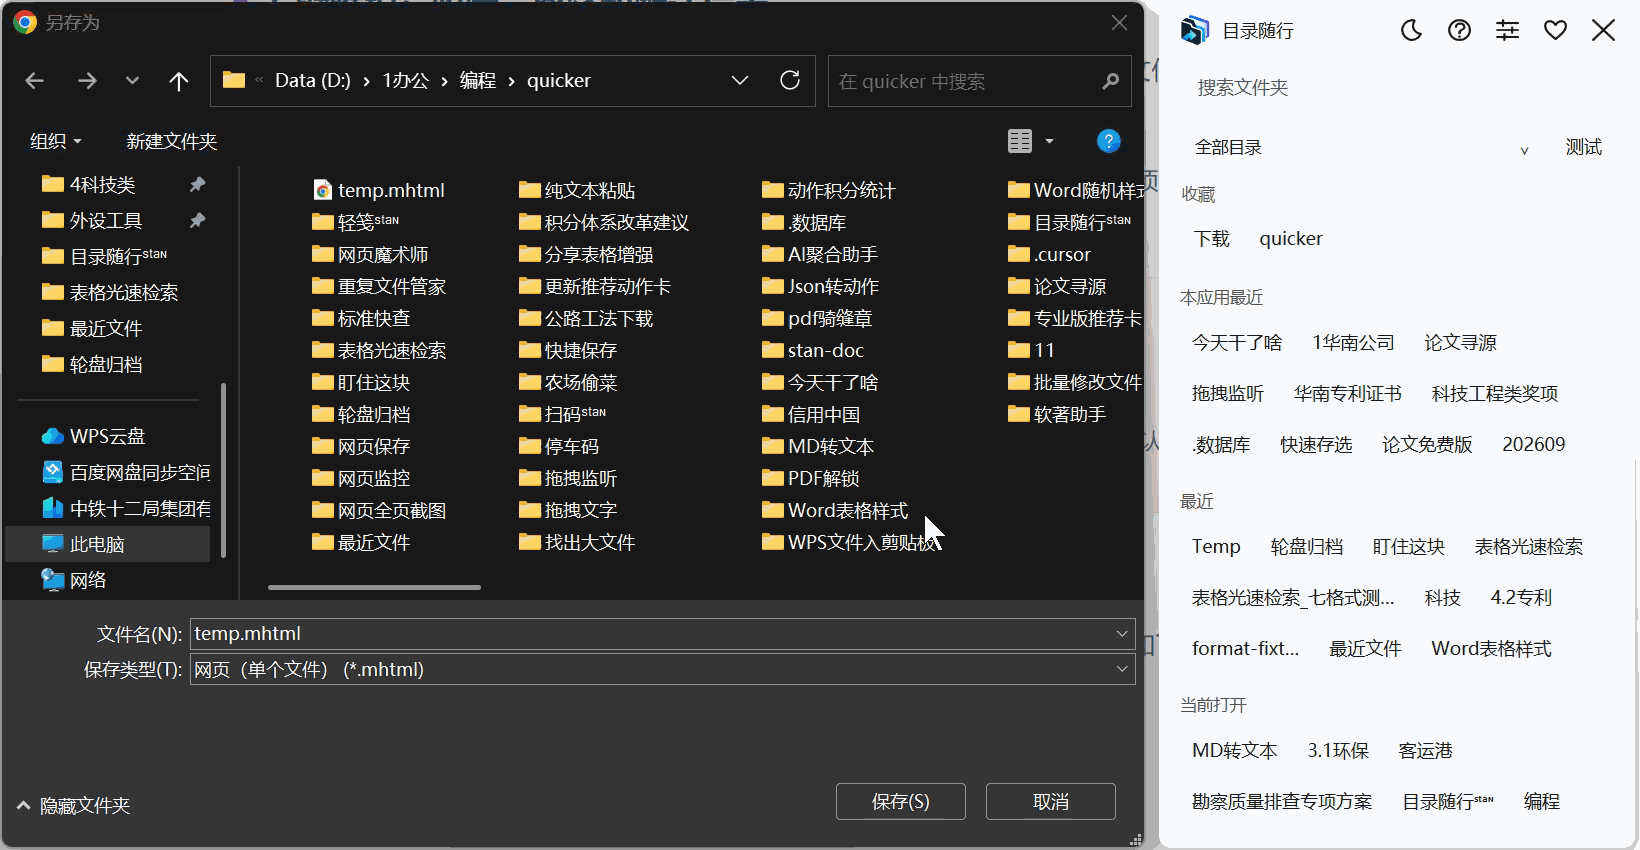Click the 保存(S) button
1640x850 pixels.
coord(901,801)
